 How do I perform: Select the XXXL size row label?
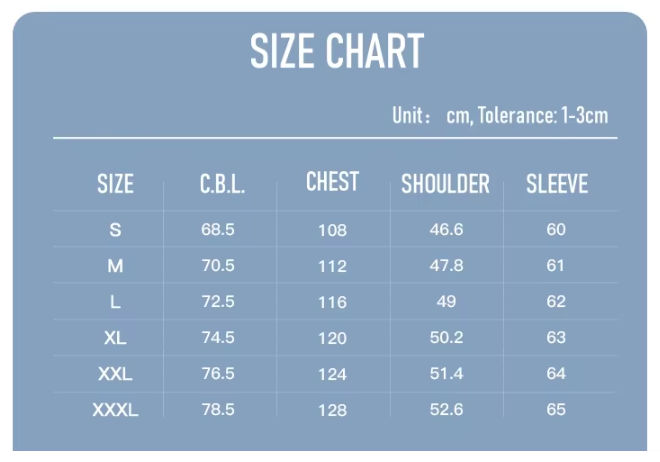click(115, 410)
